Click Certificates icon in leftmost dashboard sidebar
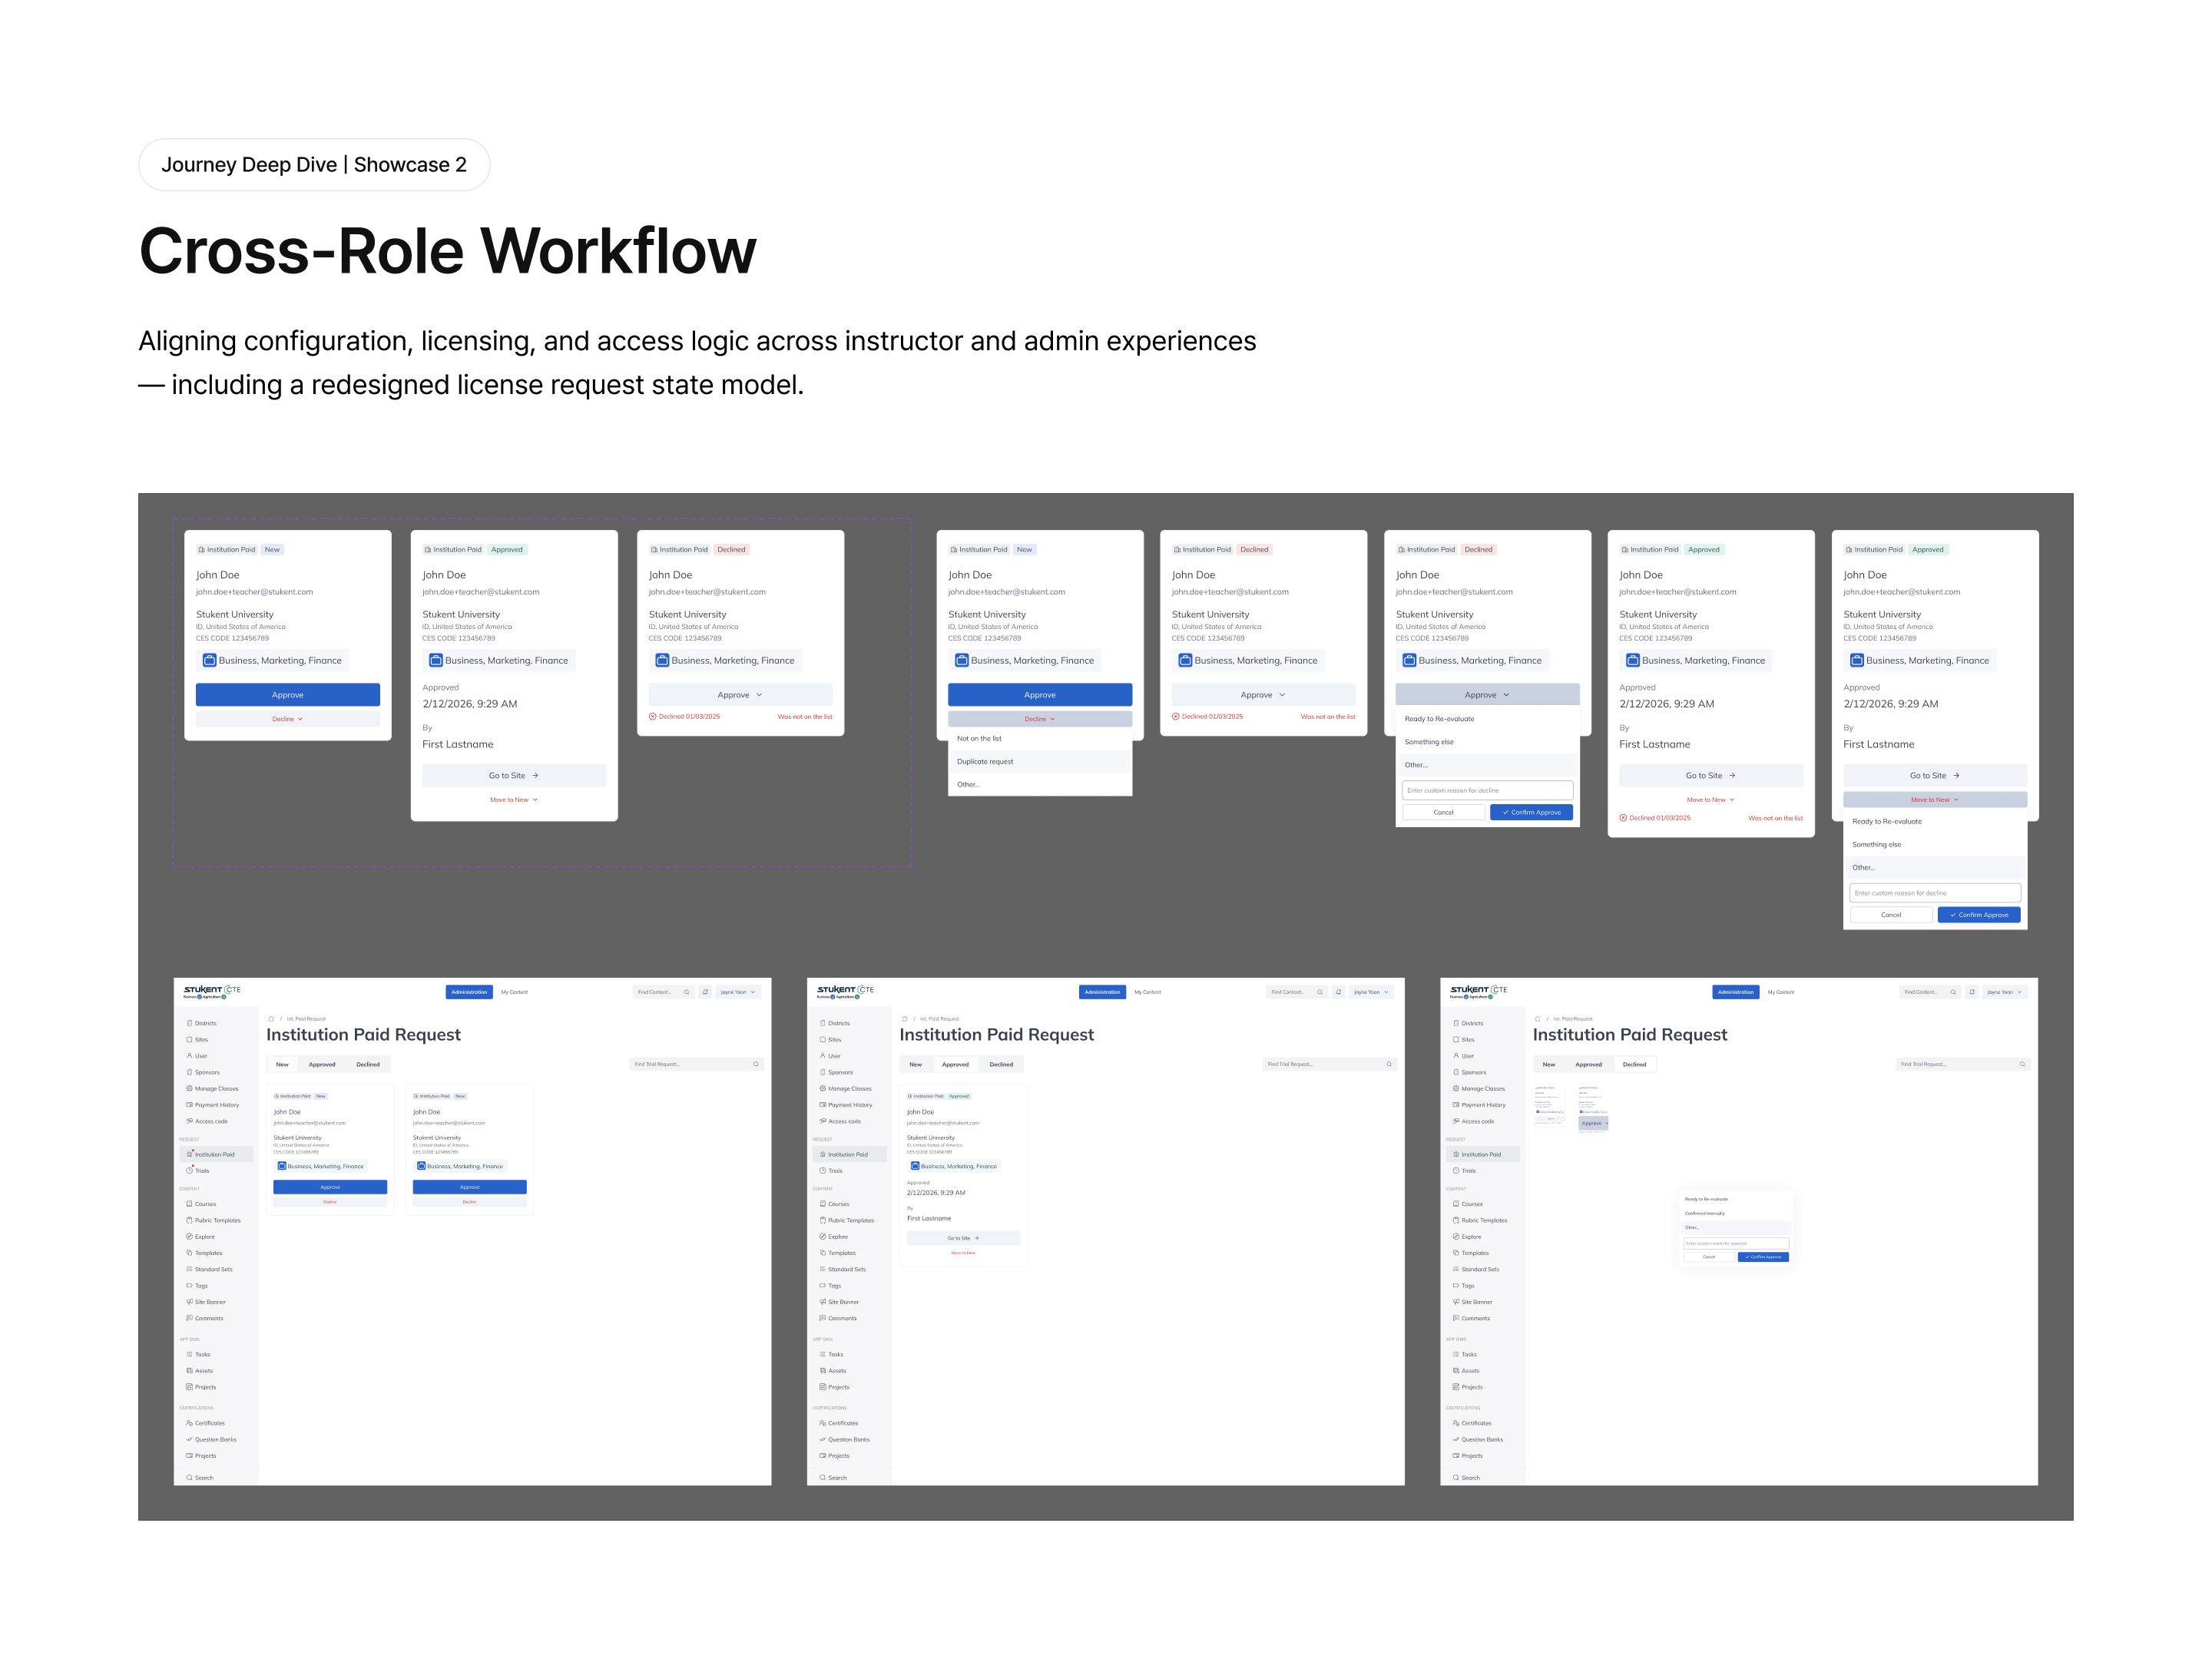This screenshot has width=2212, height=1659. (189, 1423)
